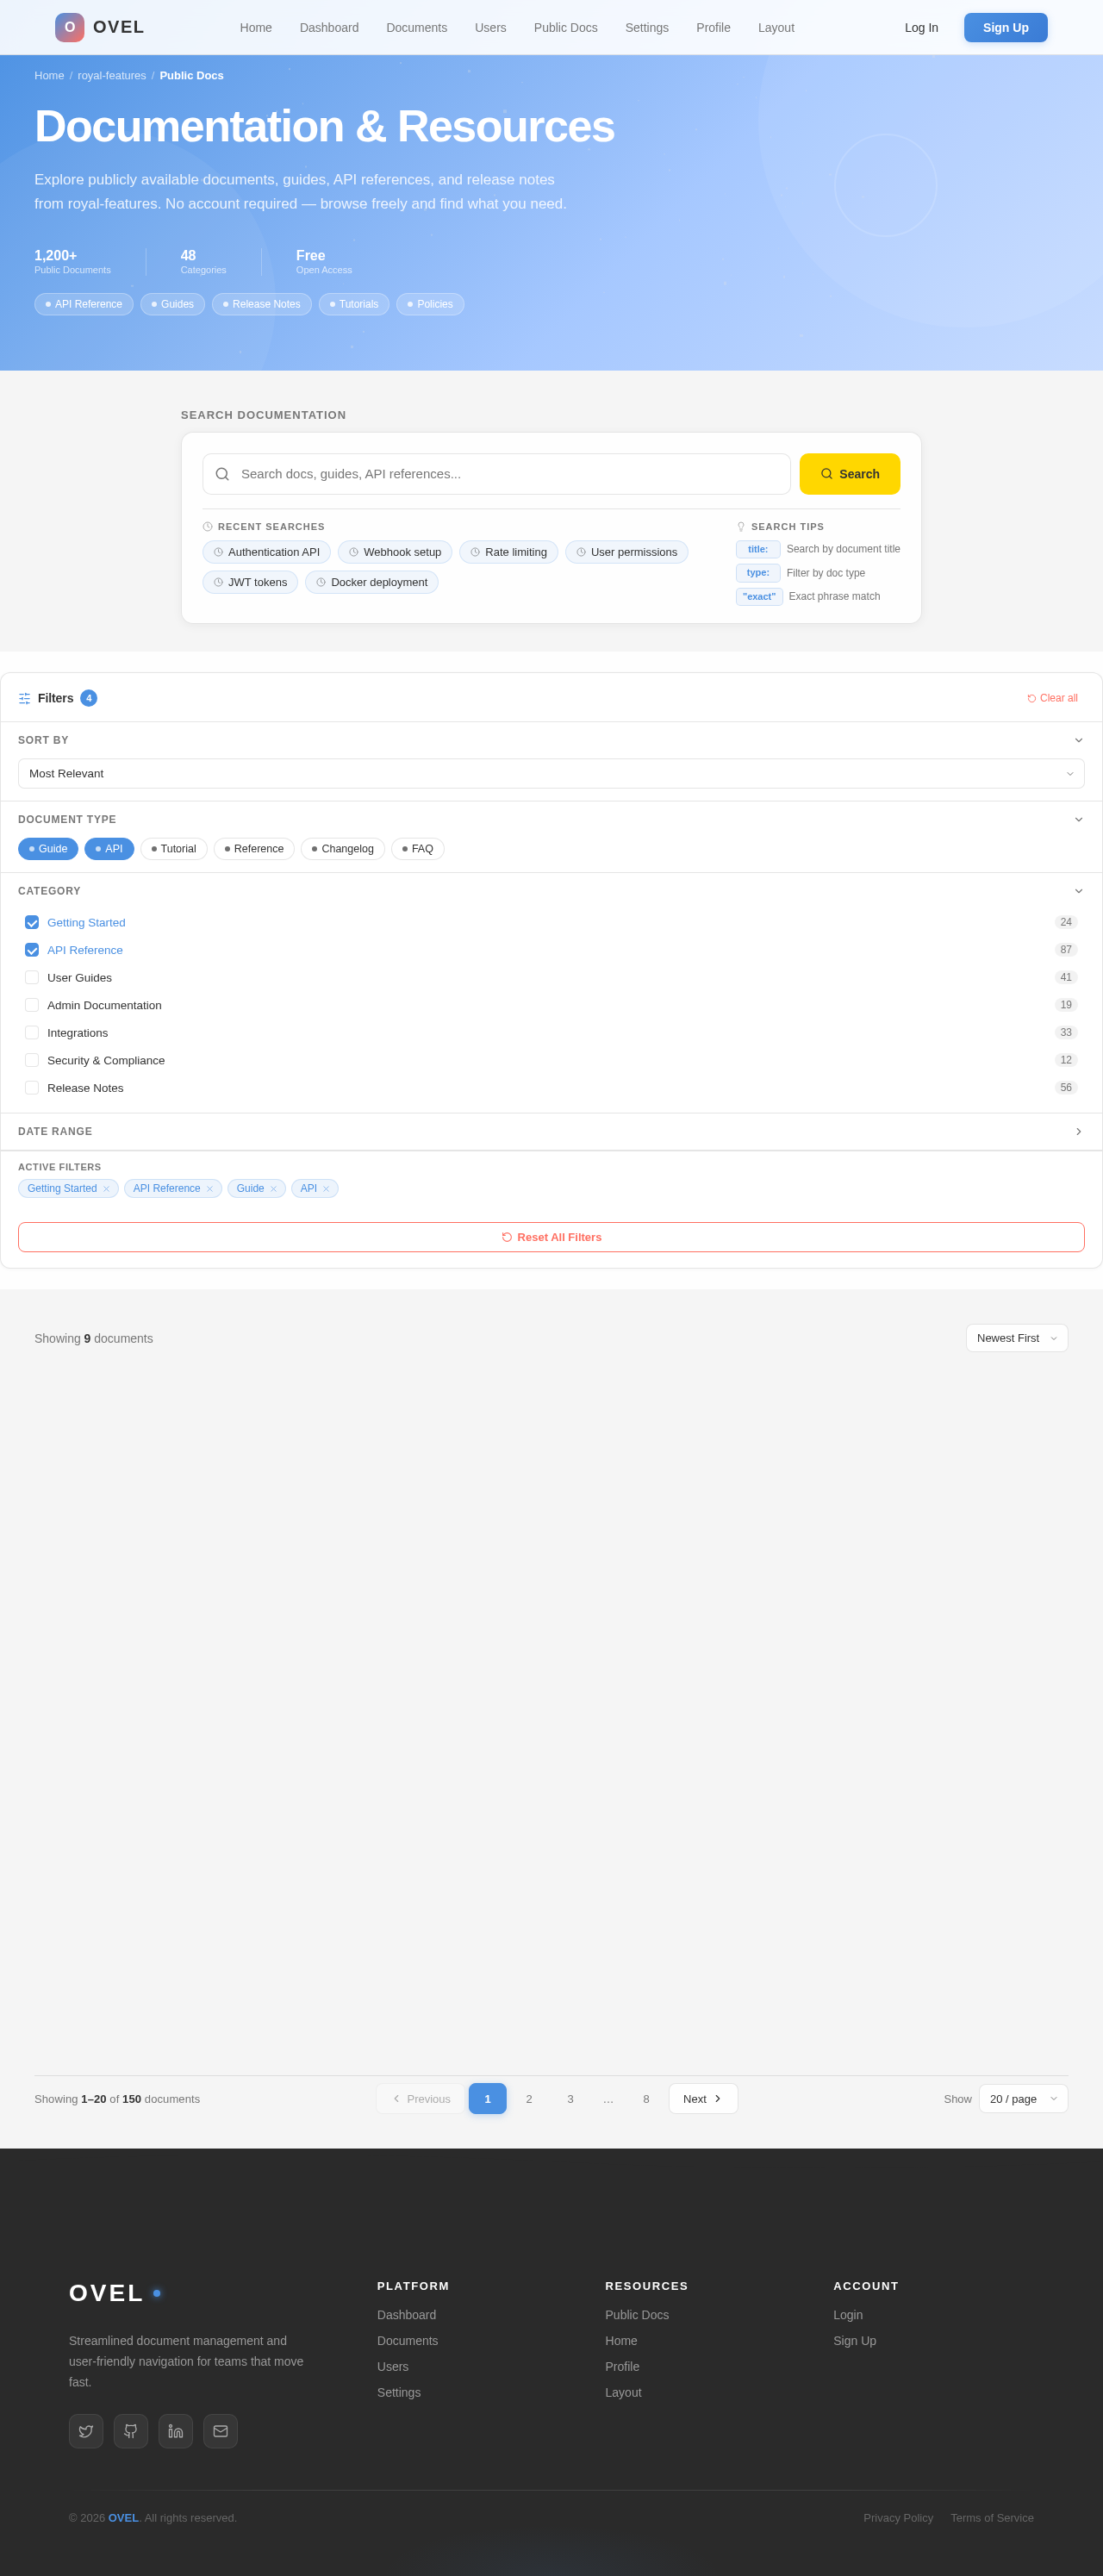
Task: Click the magnifier icon inside search field
Action: [x=222, y=474]
